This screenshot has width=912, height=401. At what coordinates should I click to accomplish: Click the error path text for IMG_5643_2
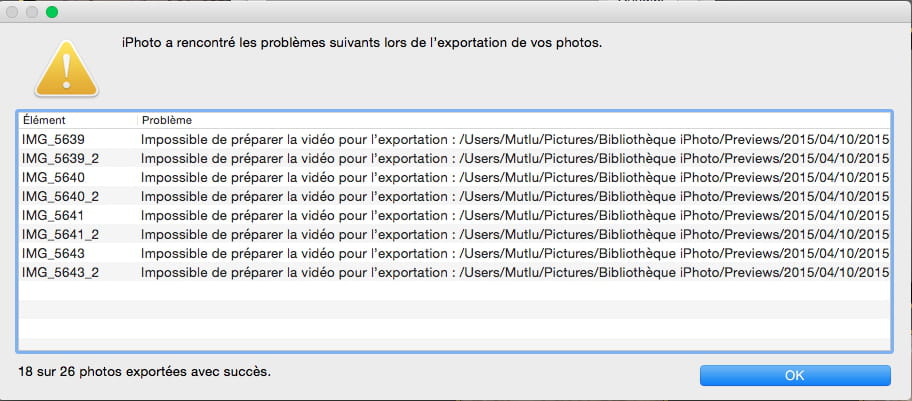click(x=675, y=272)
